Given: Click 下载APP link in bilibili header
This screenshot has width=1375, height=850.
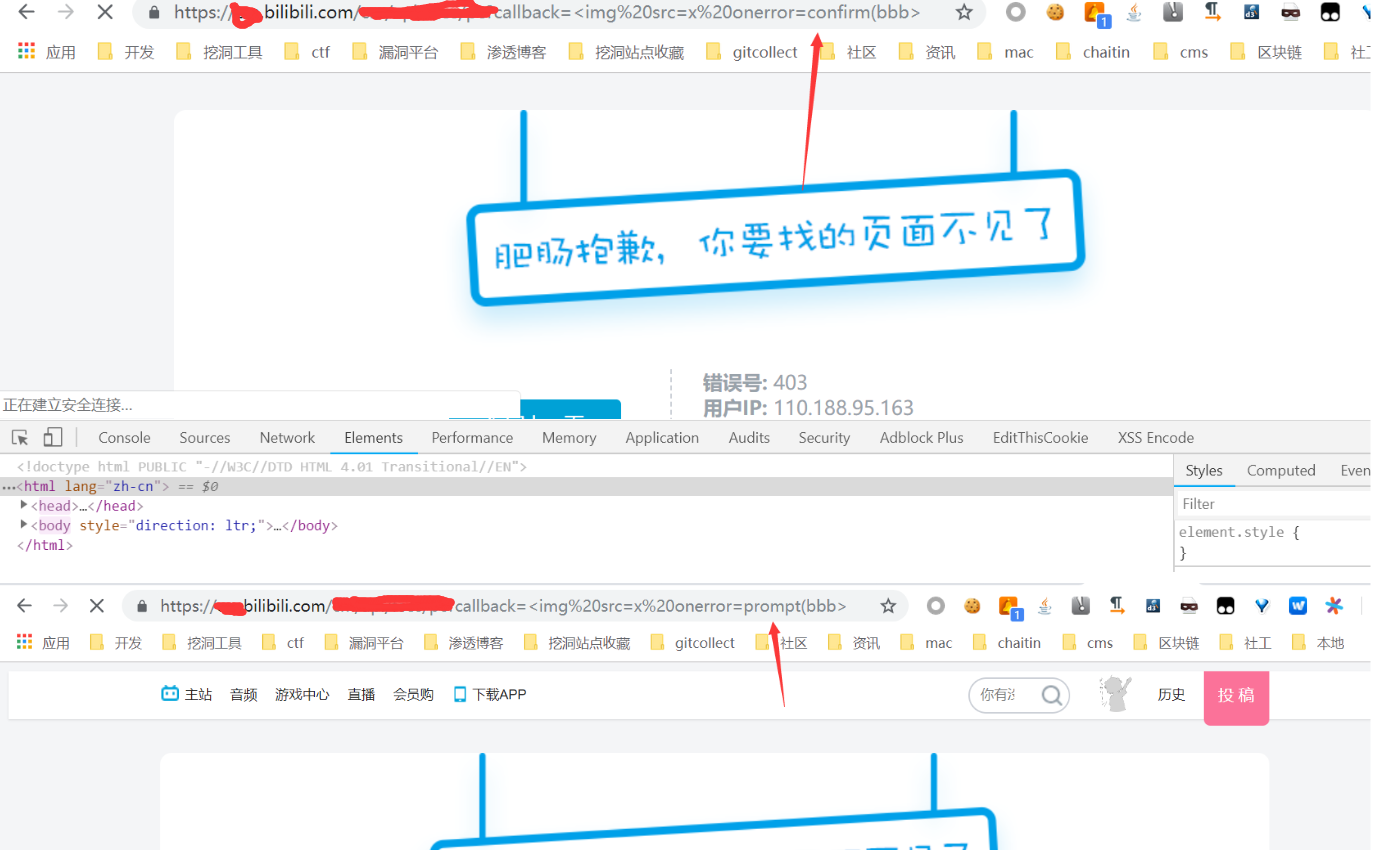Looking at the screenshot, I should tap(490, 694).
